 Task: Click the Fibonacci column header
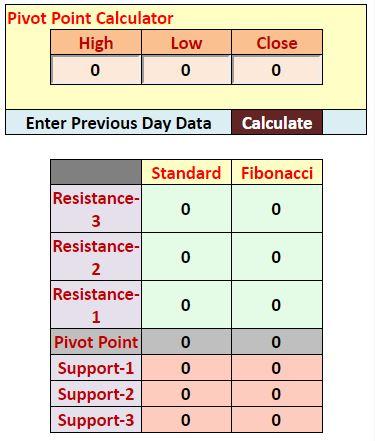click(x=277, y=173)
